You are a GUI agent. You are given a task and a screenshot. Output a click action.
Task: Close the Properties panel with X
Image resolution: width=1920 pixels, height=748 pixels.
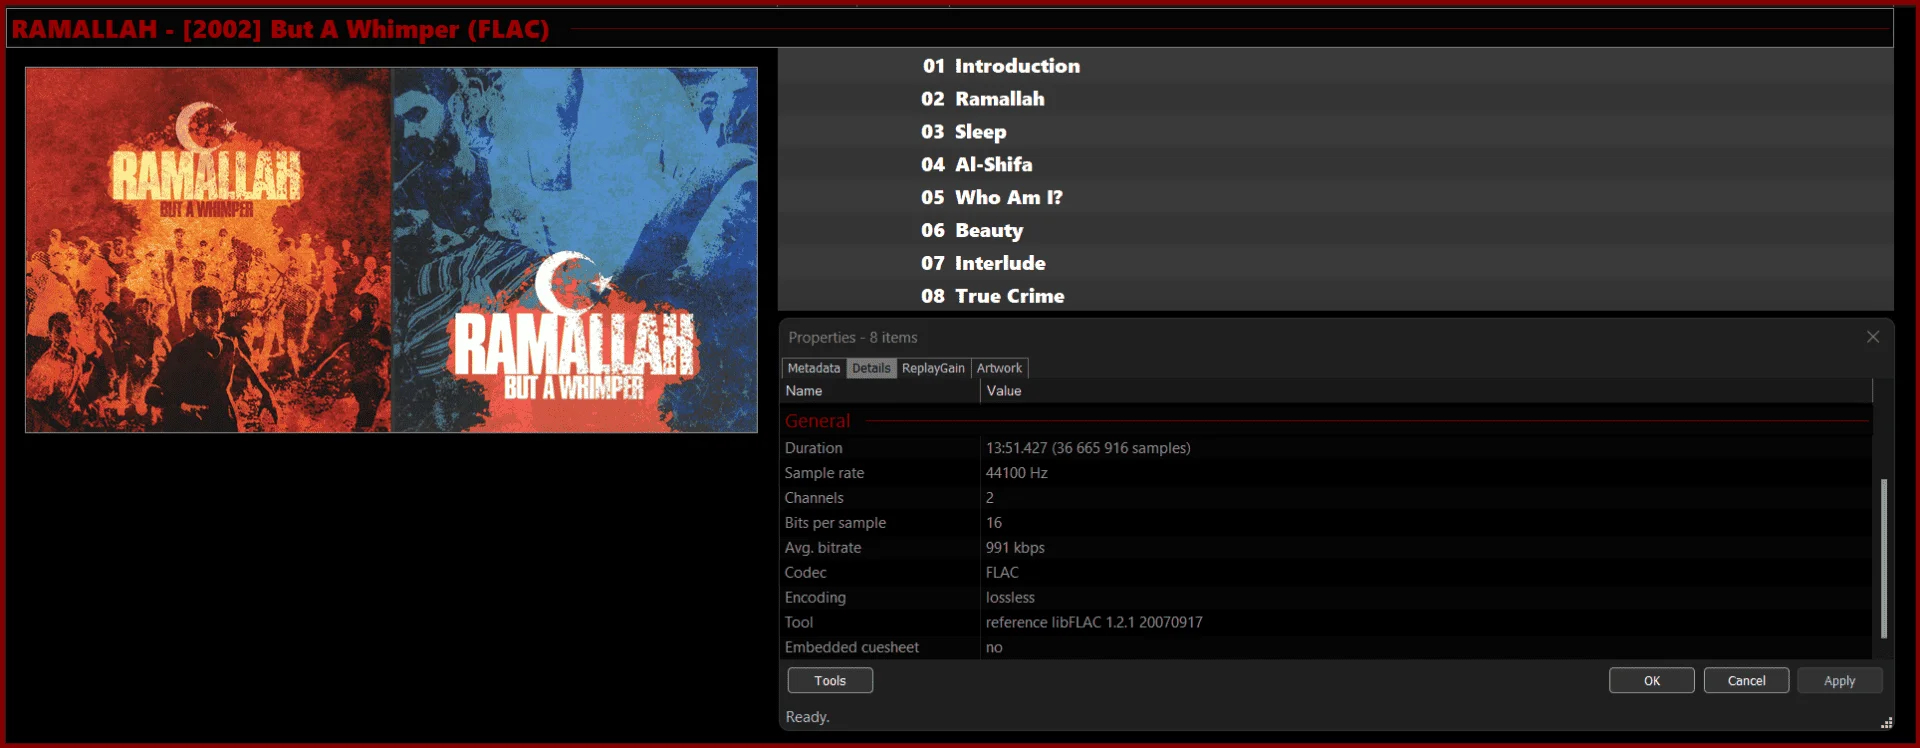point(1873,337)
